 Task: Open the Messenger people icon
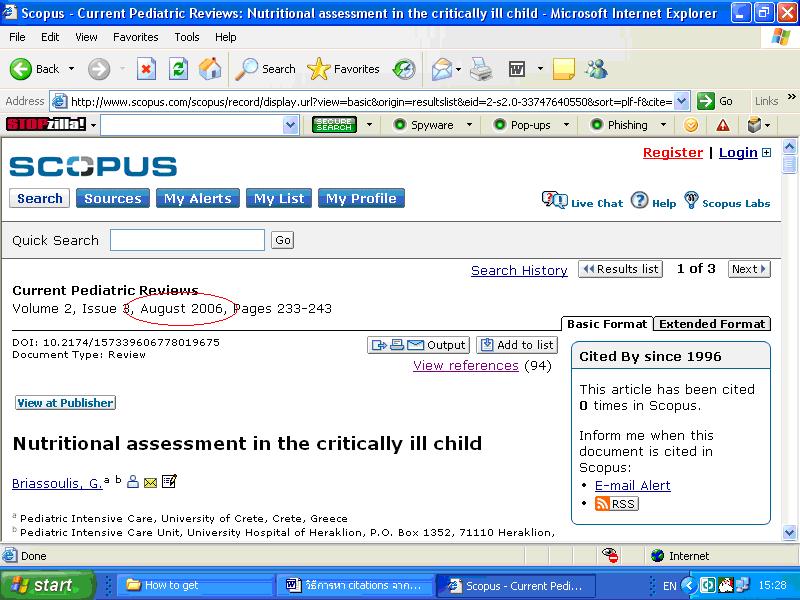596,69
